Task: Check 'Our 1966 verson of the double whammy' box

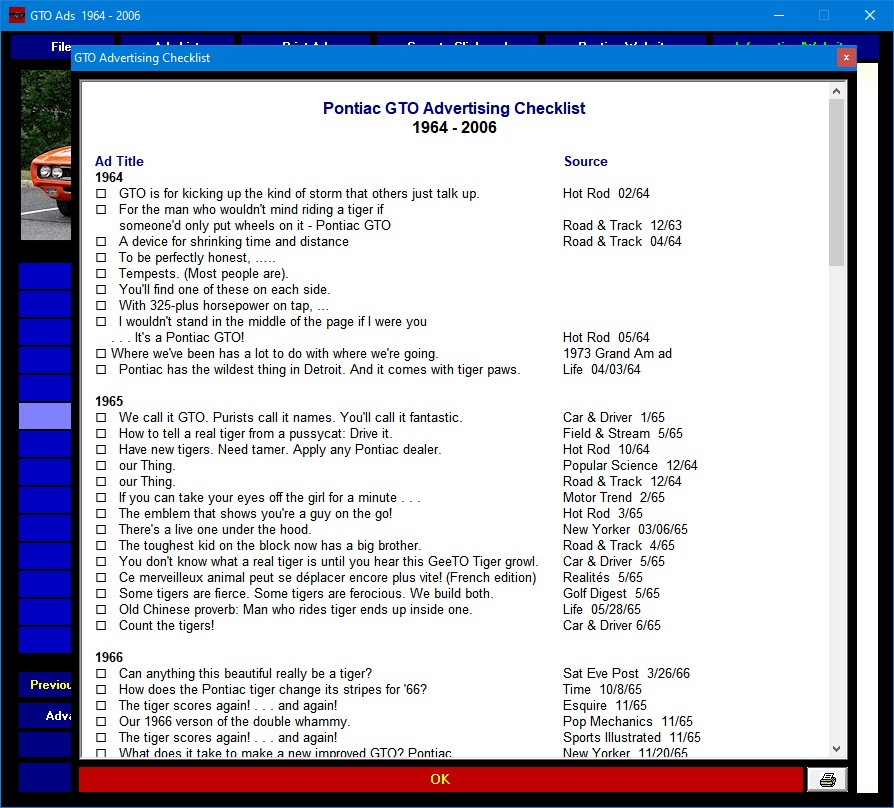Action: pos(101,721)
